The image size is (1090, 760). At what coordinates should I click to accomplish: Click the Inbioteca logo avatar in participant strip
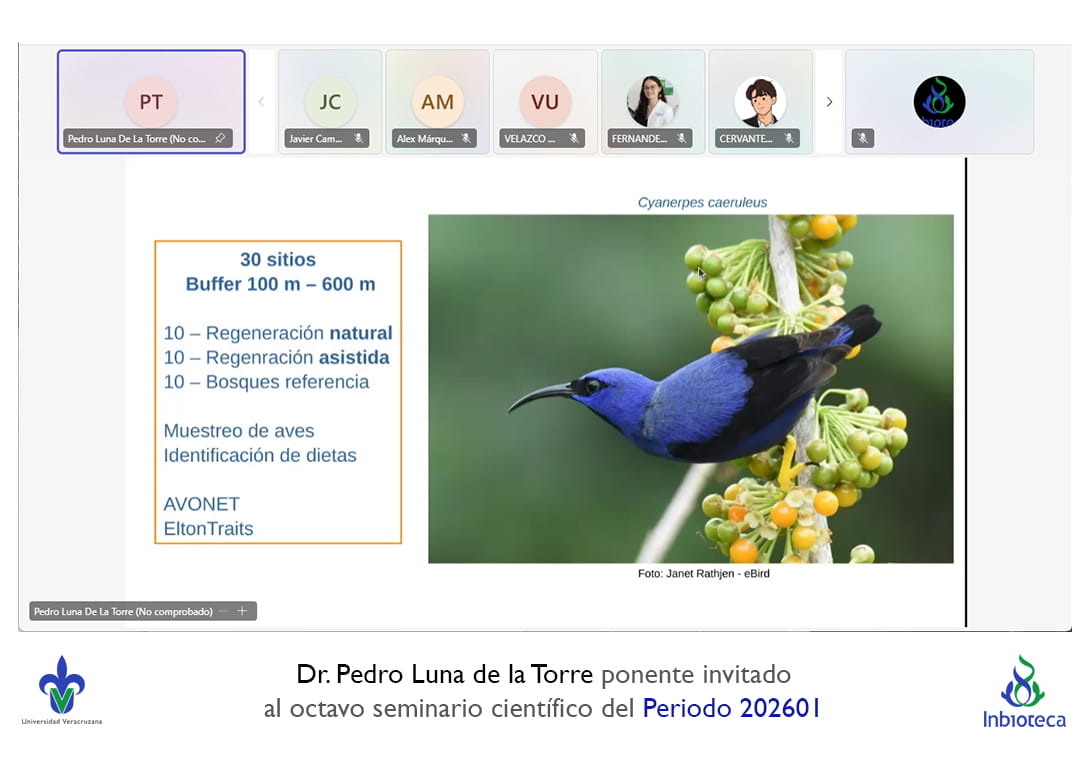coord(939,101)
